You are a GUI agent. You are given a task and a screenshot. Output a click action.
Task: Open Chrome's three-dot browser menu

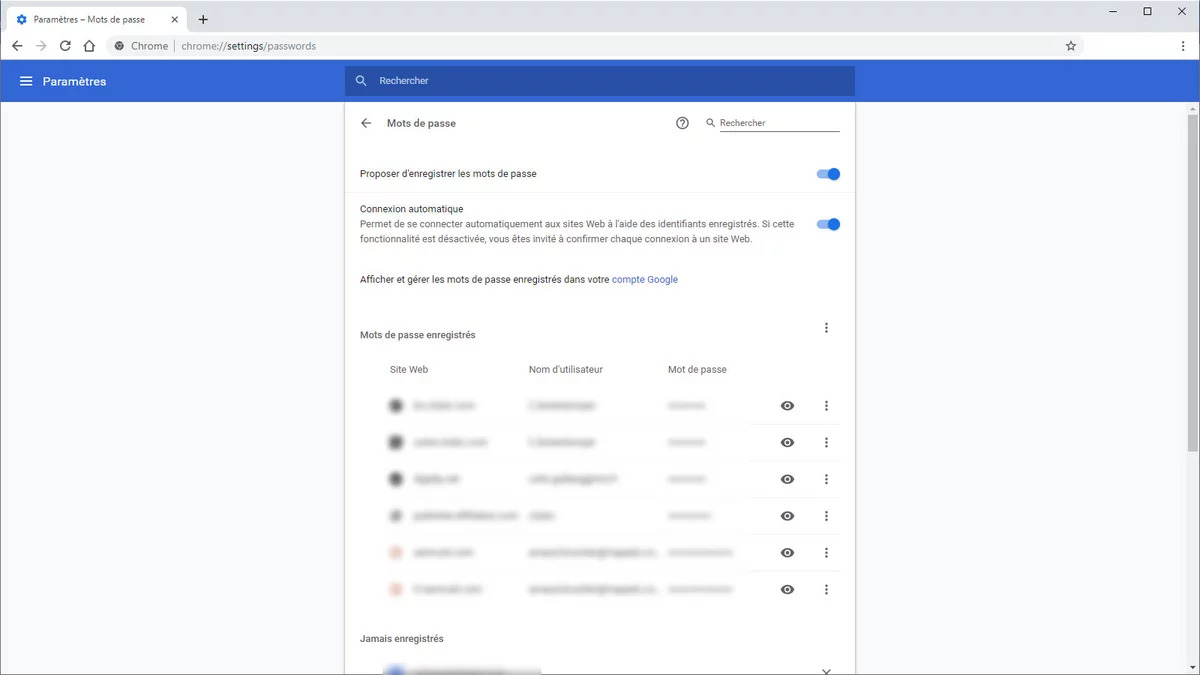pyautogui.click(x=1182, y=45)
